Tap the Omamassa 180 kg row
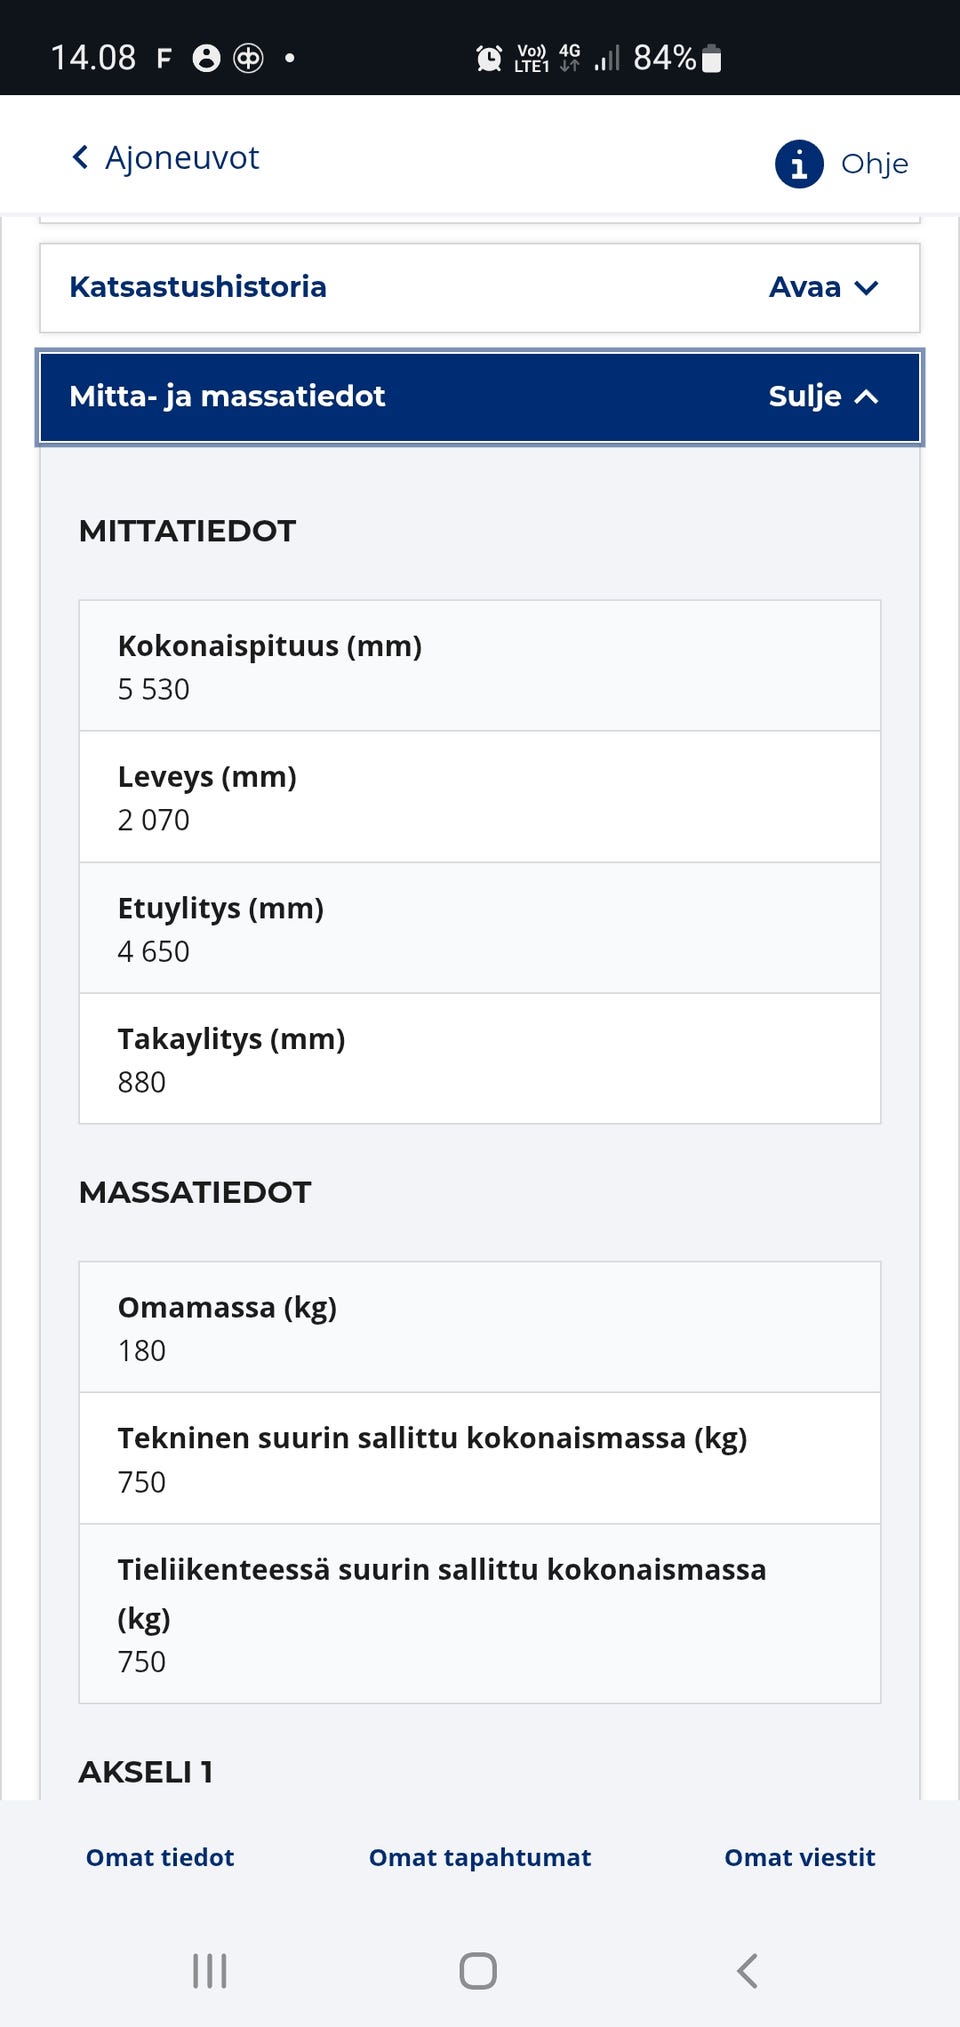Viewport: 960px width, 2027px height. tap(479, 1327)
